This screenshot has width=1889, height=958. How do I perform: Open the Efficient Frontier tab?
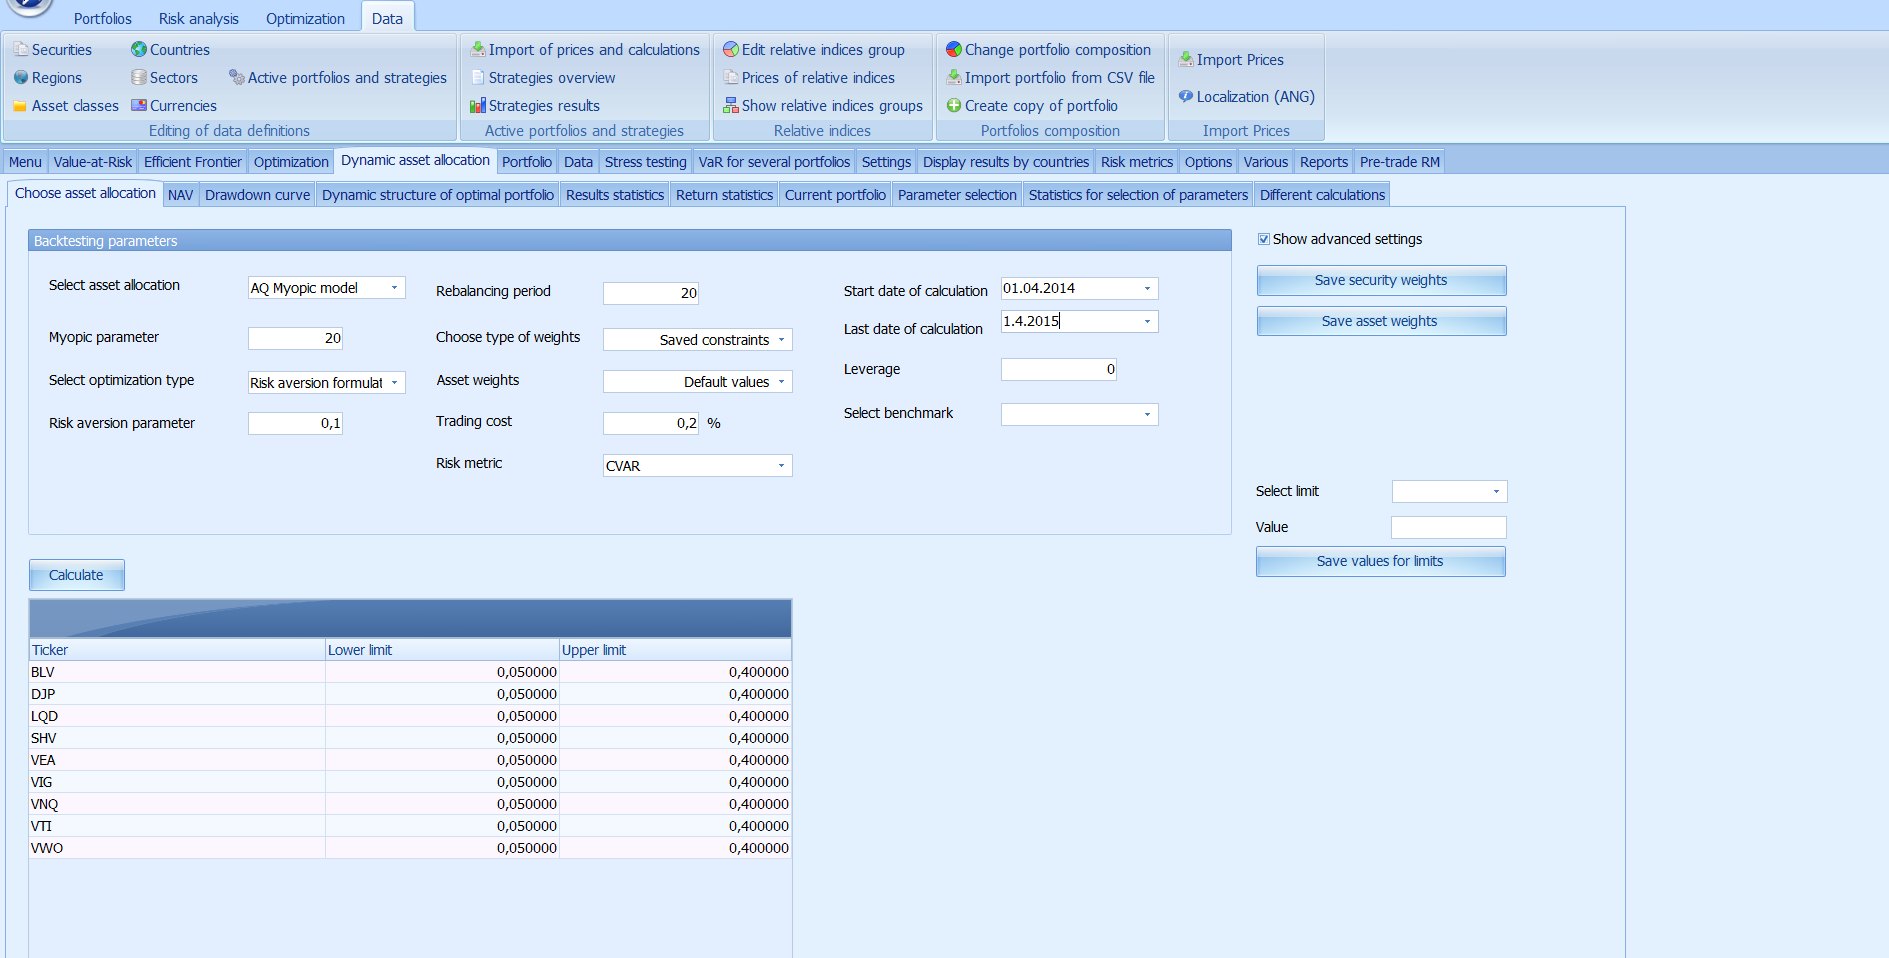pyautogui.click(x=193, y=162)
